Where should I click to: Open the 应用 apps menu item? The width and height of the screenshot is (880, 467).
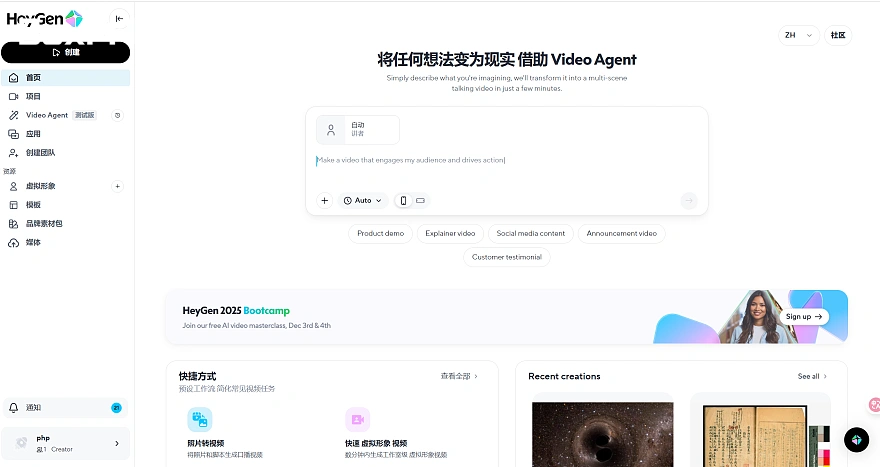[x=66, y=134]
